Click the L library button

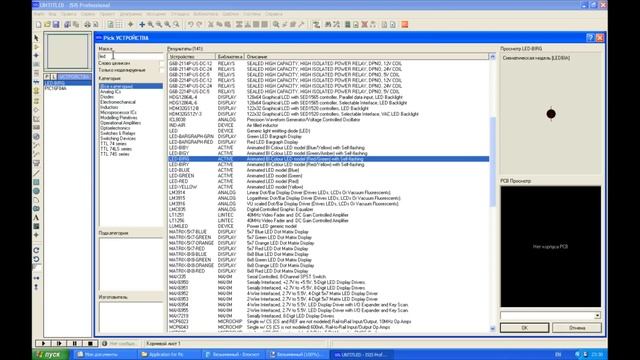point(53,77)
